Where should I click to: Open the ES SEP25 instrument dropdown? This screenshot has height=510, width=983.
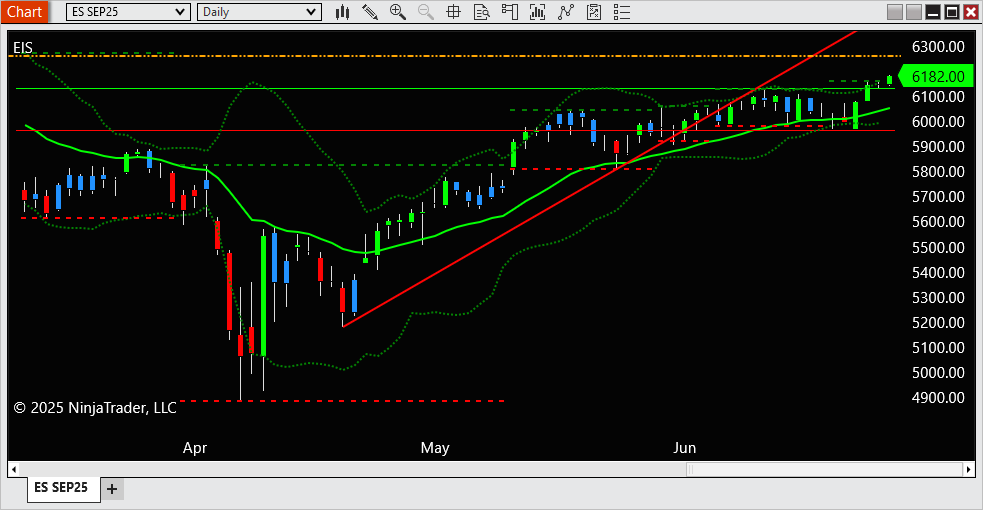(x=129, y=12)
